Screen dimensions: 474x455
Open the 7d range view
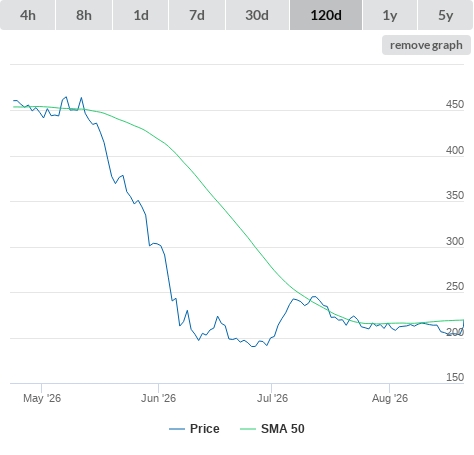coord(197,15)
